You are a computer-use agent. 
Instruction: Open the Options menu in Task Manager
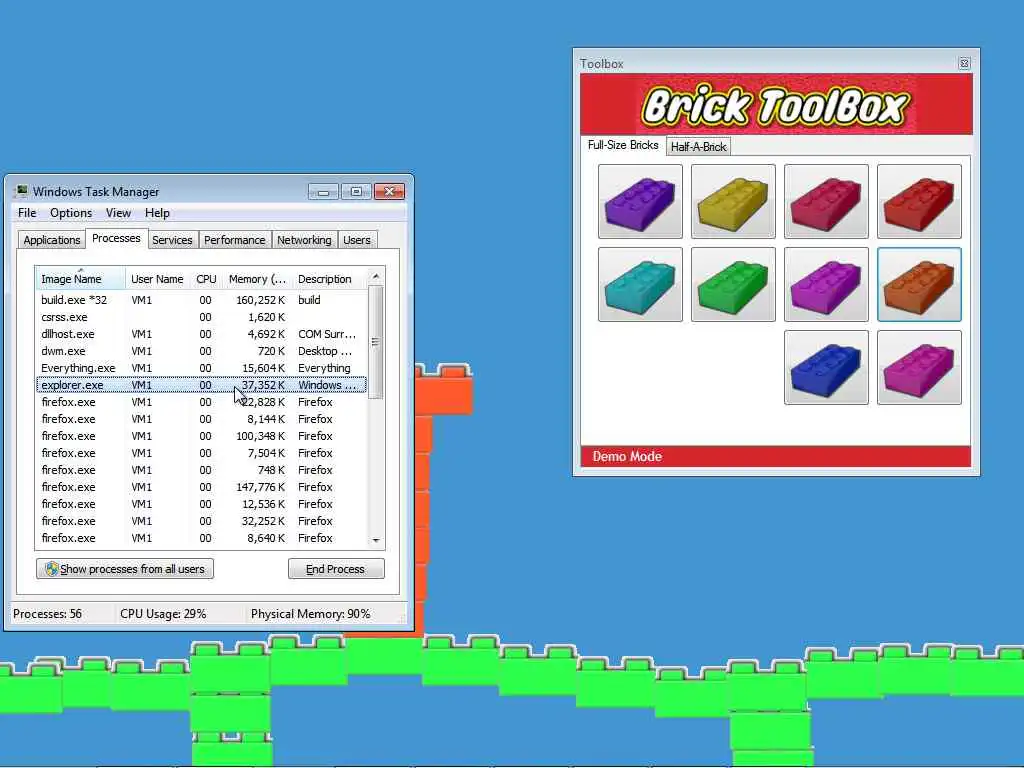[71, 213]
